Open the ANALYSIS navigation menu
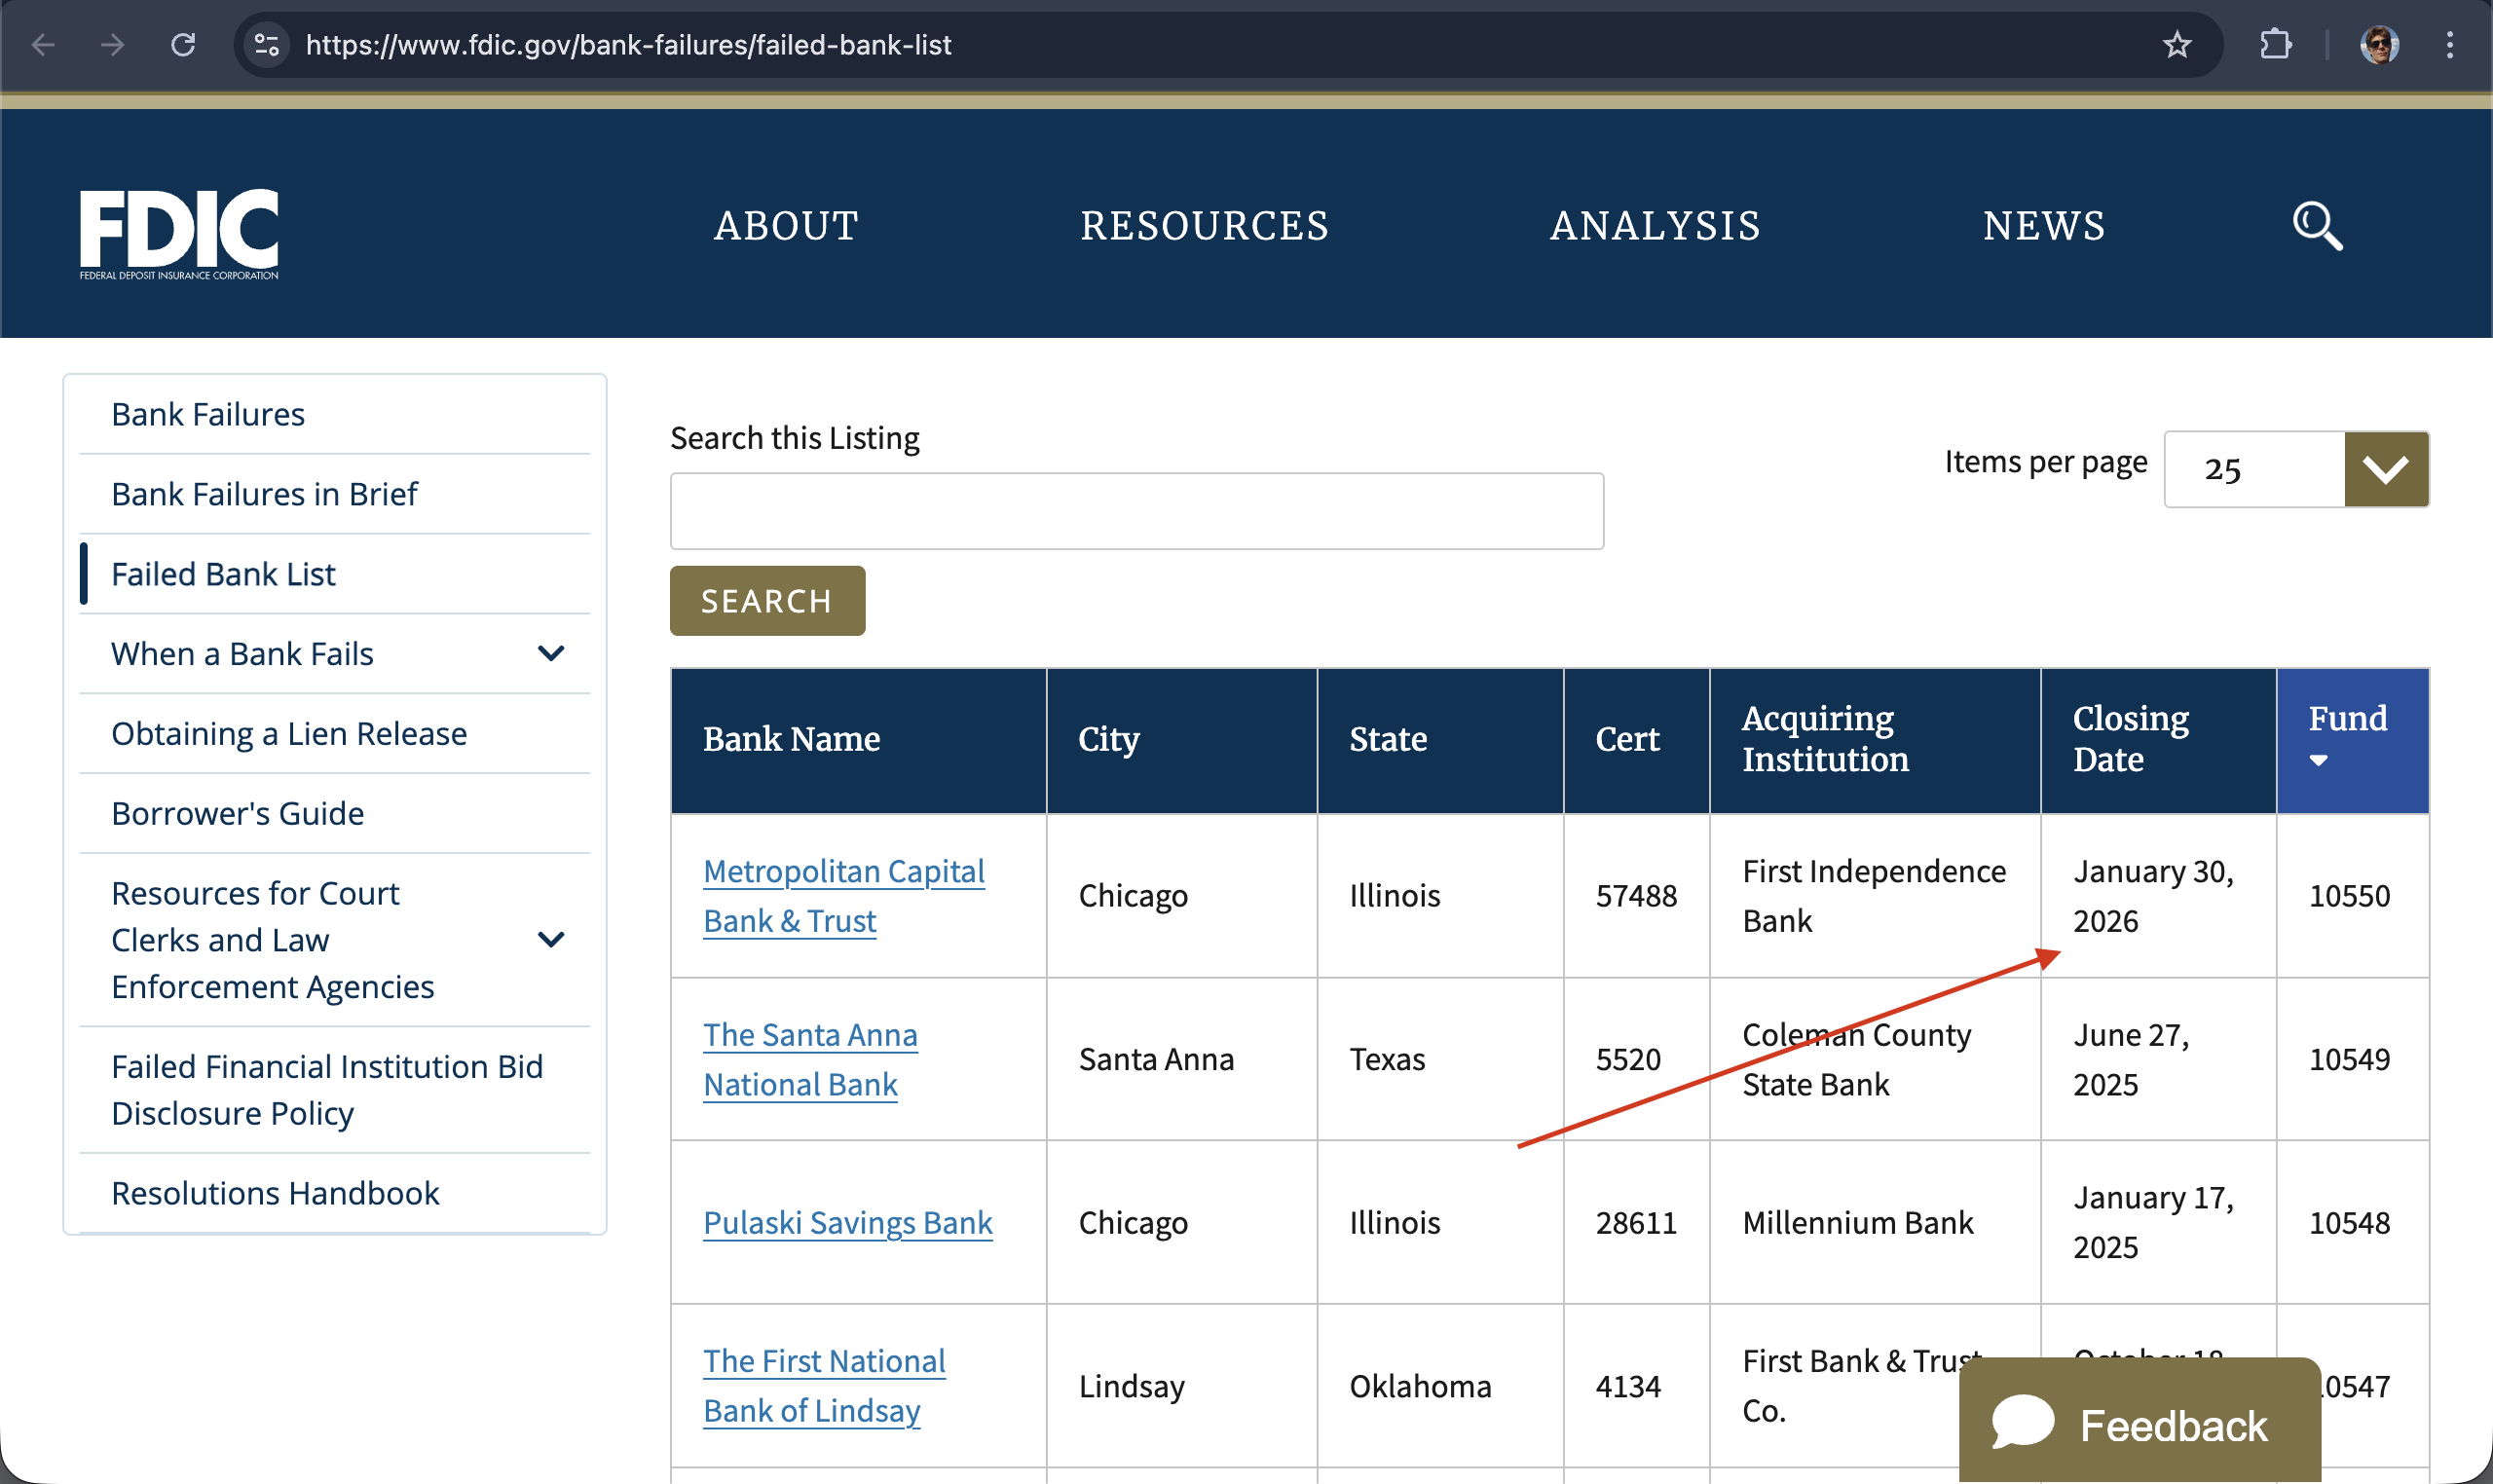The image size is (2493, 1484). click(1655, 226)
